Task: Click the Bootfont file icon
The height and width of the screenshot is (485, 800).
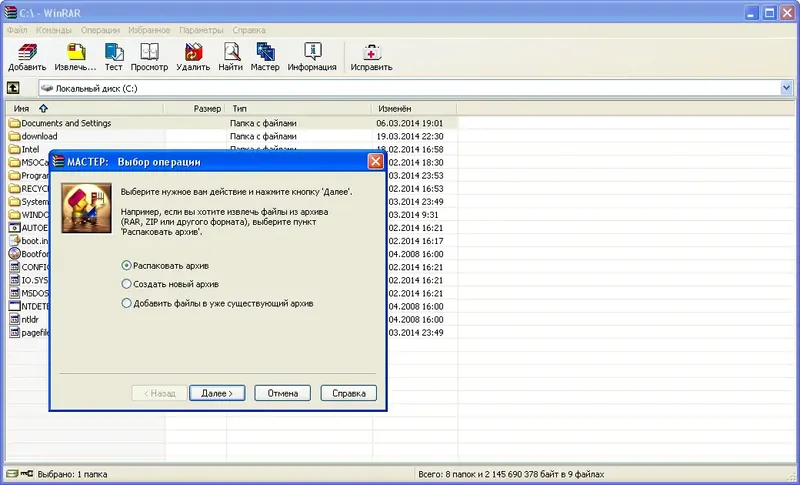Action: coord(14,253)
